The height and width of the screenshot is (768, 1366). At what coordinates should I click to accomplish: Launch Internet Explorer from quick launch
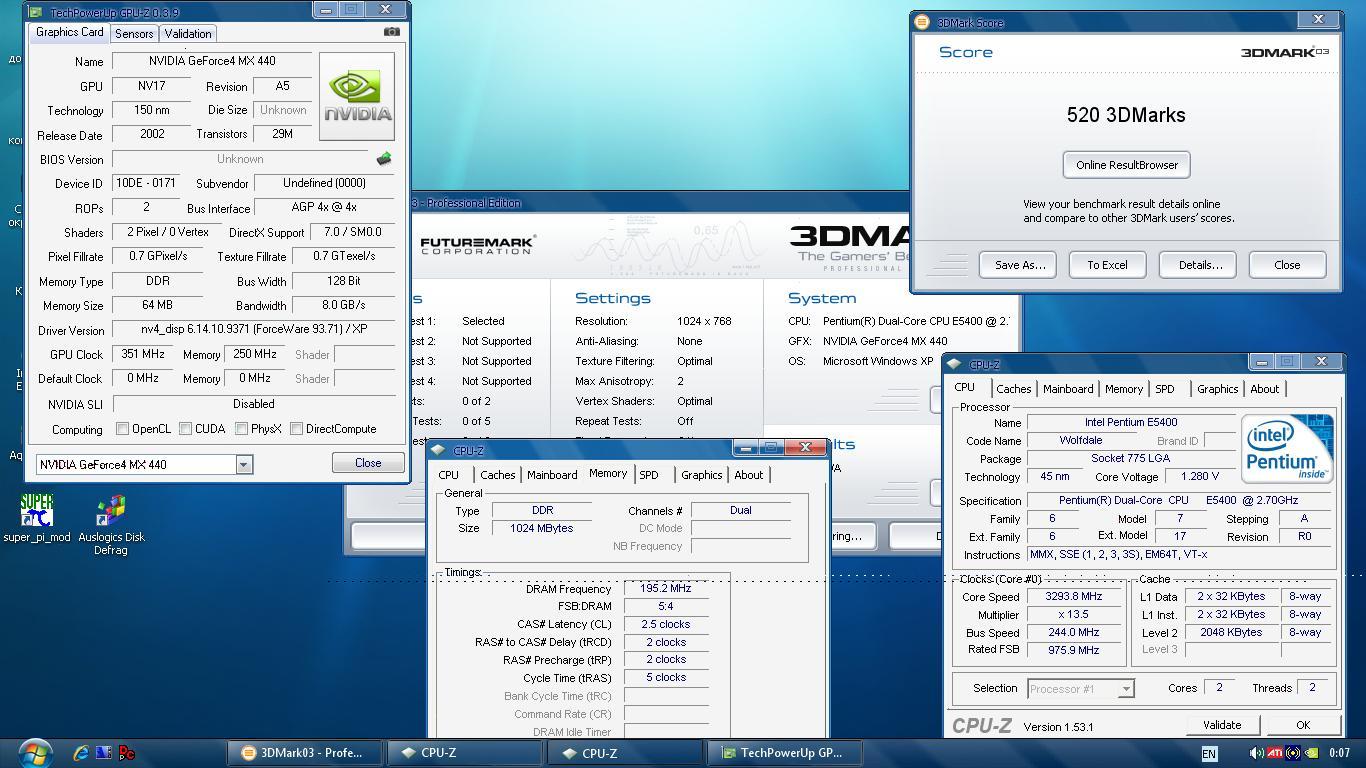coord(81,753)
